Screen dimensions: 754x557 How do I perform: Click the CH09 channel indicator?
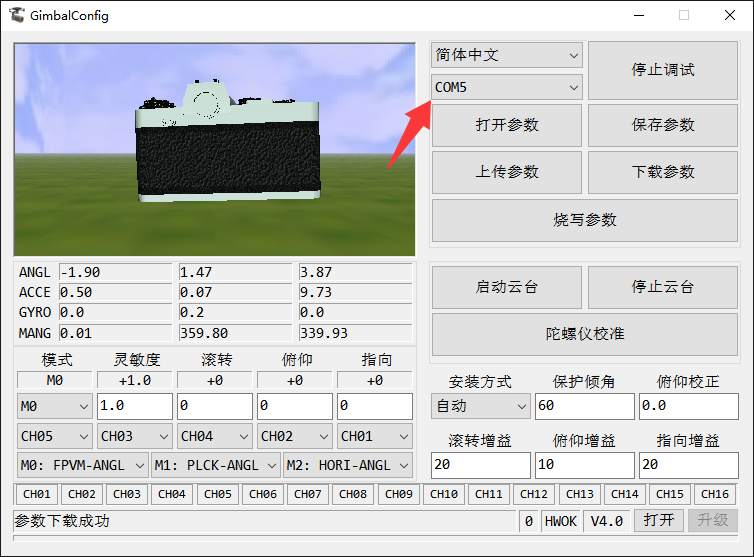398,494
